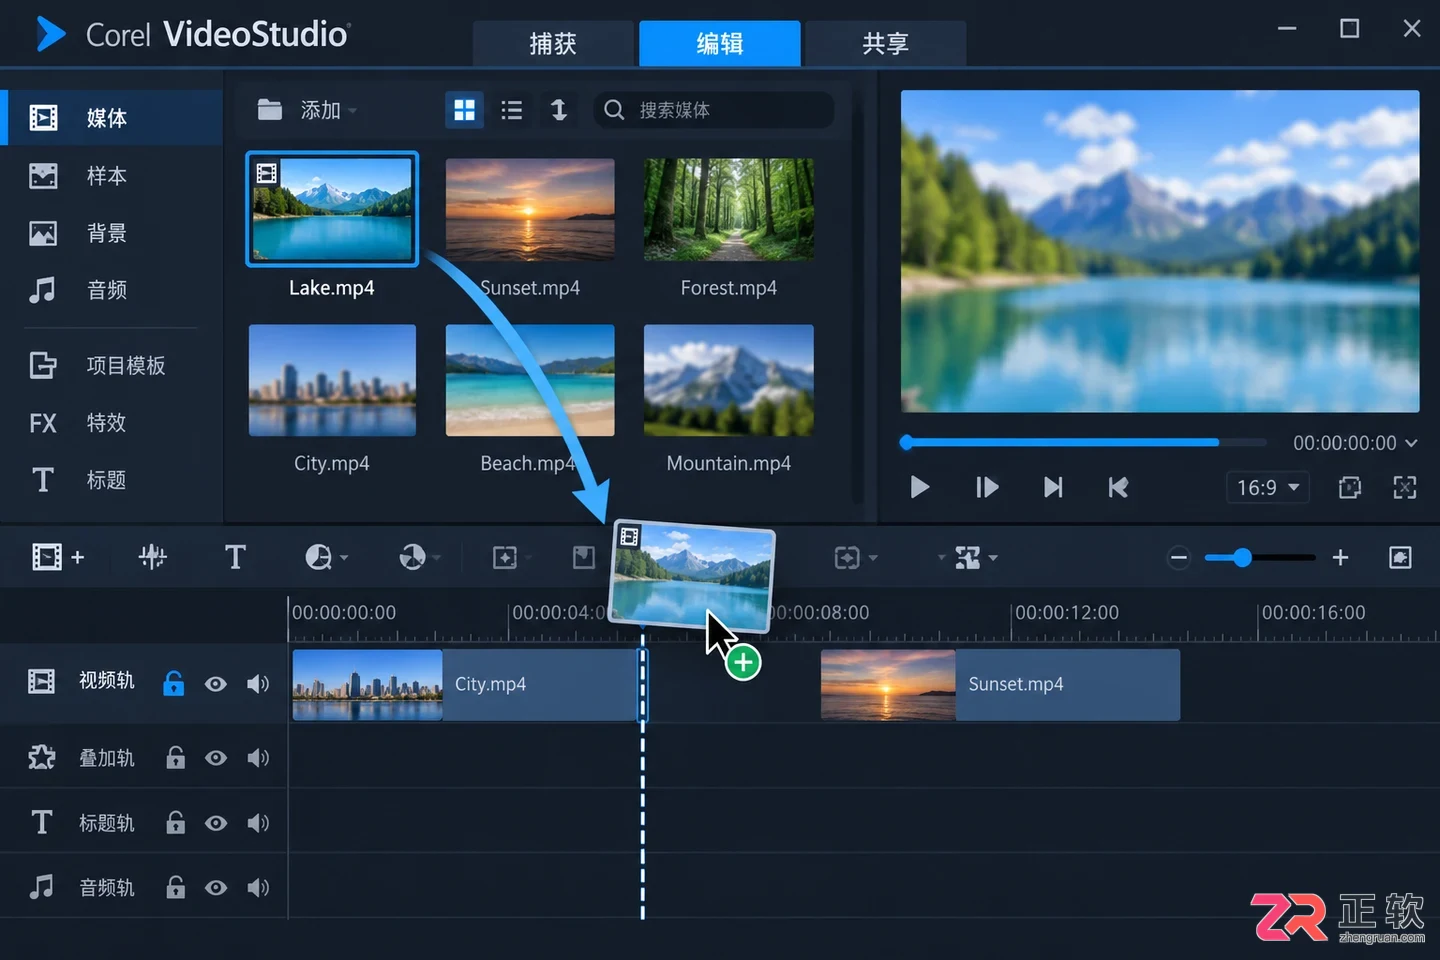Sort the media library clips

pos(559,110)
